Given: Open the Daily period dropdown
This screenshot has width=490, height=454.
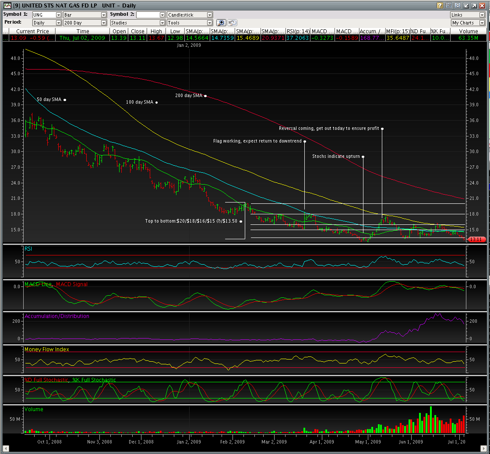Looking at the screenshot, I should point(47,23).
